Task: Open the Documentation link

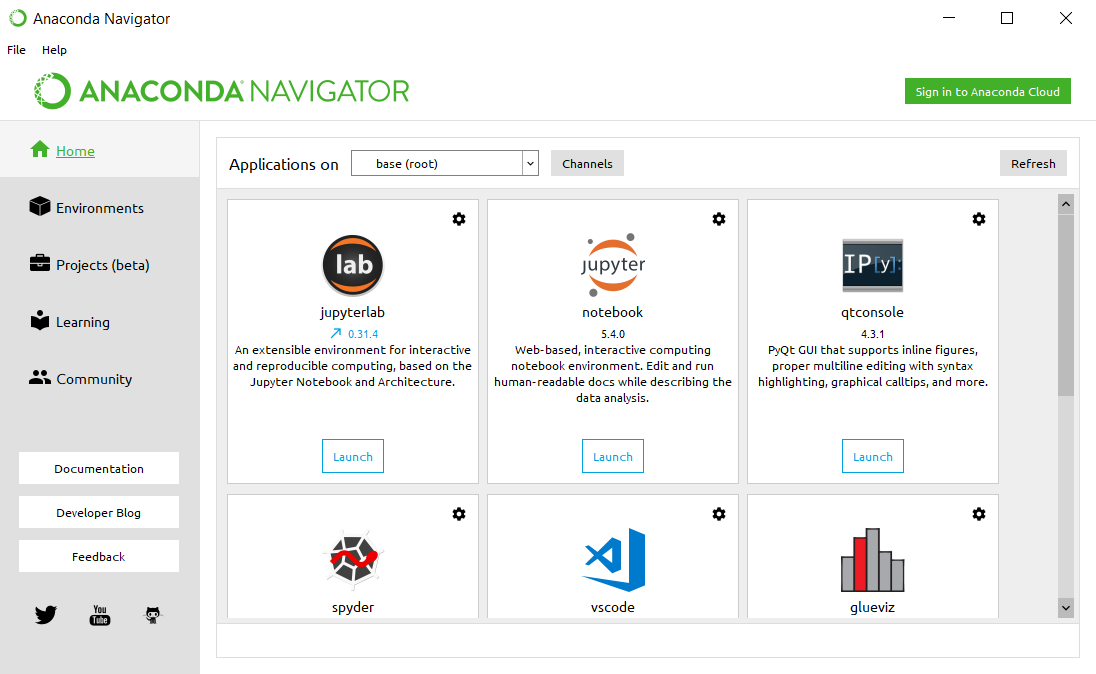Action: (99, 468)
